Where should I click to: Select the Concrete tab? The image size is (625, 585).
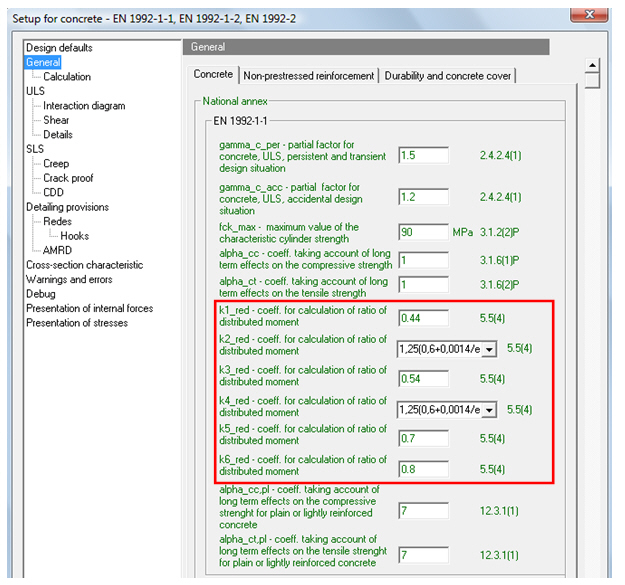(213, 75)
